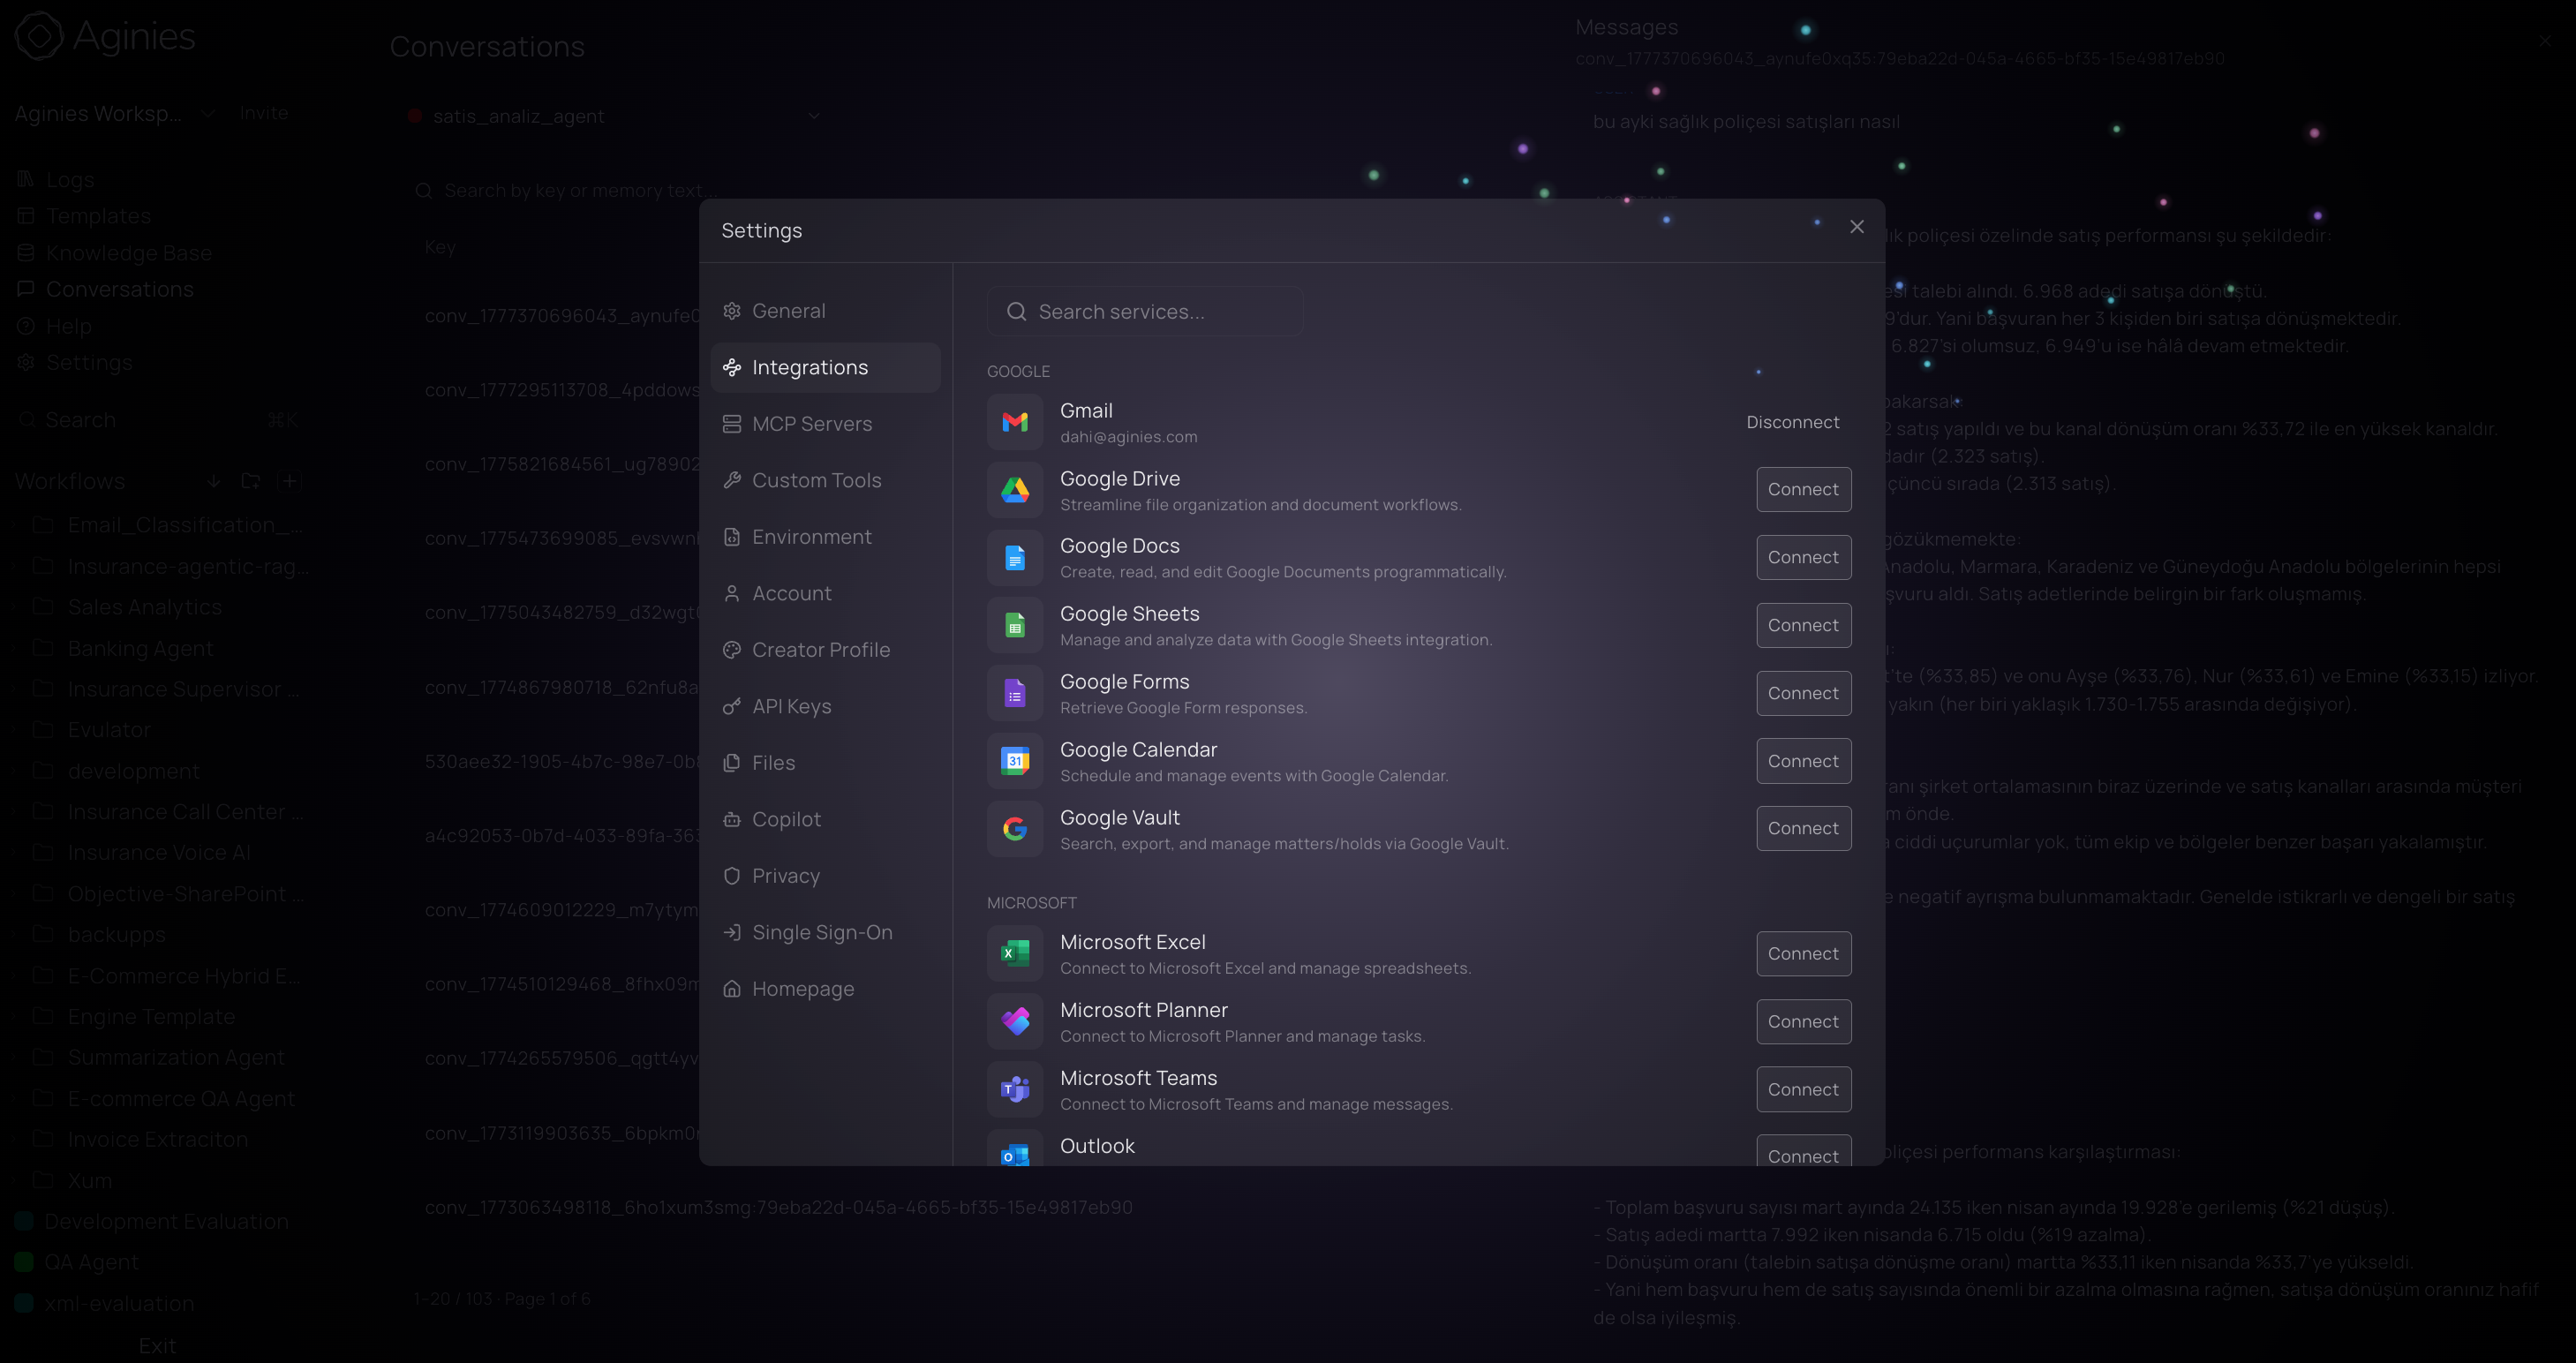Focus the Search services input field
2576x1363 pixels.
click(x=1145, y=312)
